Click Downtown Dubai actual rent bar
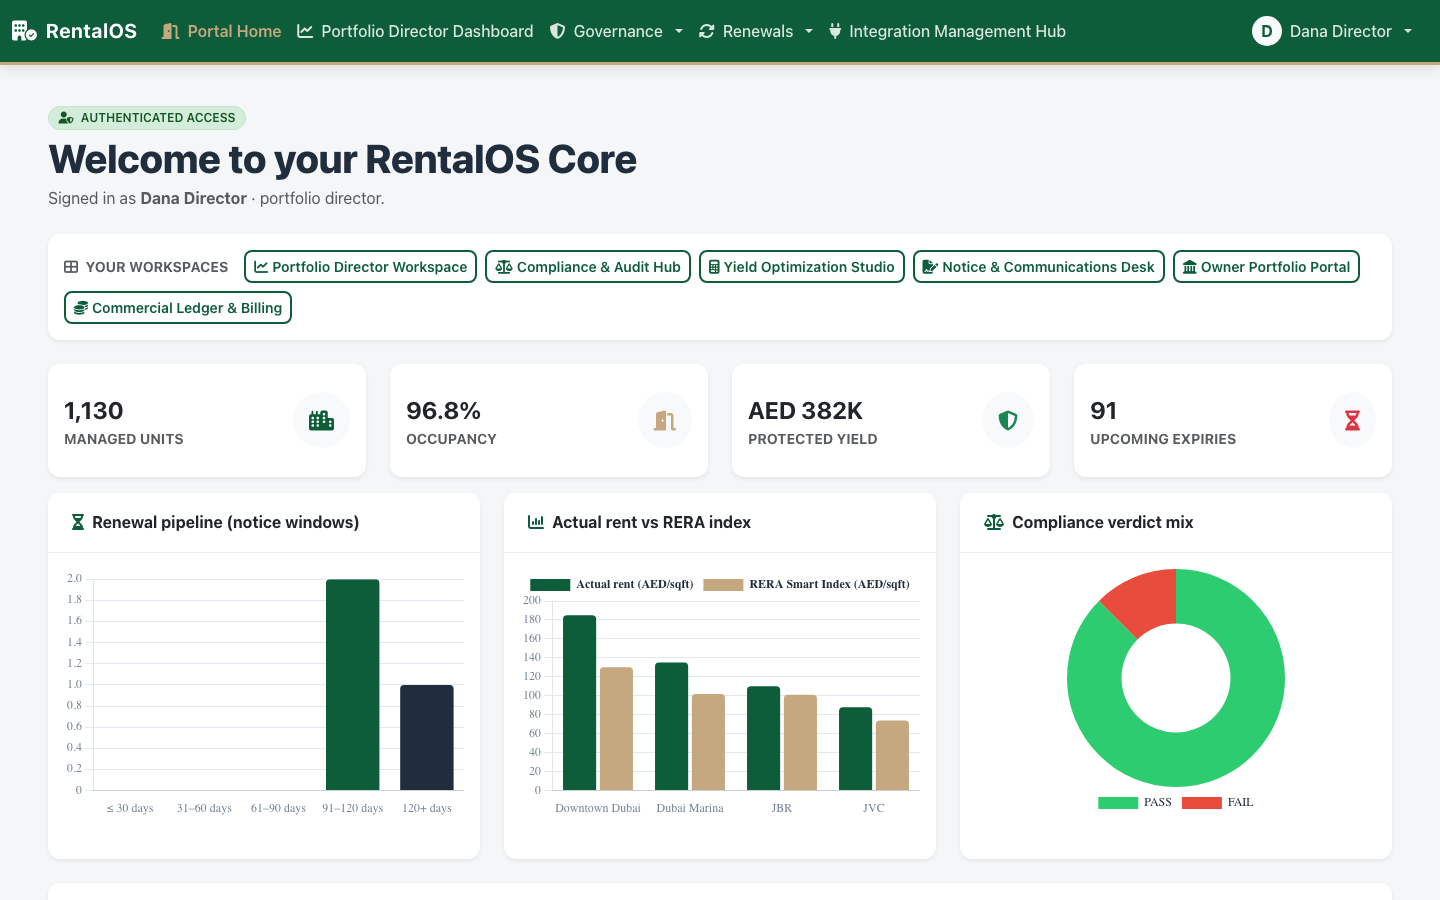This screenshot has width=1440, height=900. (x=579, y=703)
